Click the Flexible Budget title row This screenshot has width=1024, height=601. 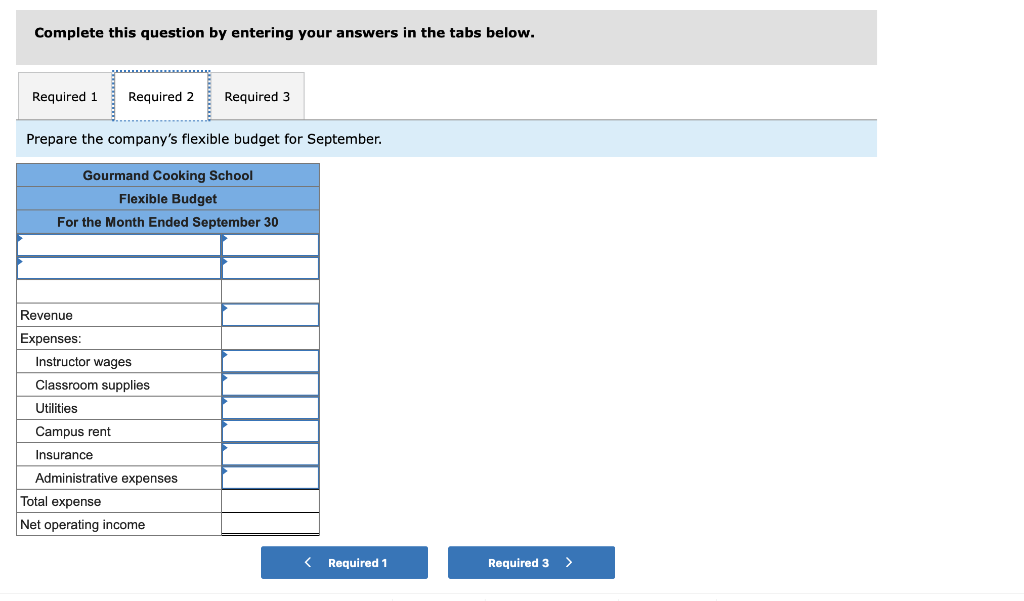(x=167, y=198)
